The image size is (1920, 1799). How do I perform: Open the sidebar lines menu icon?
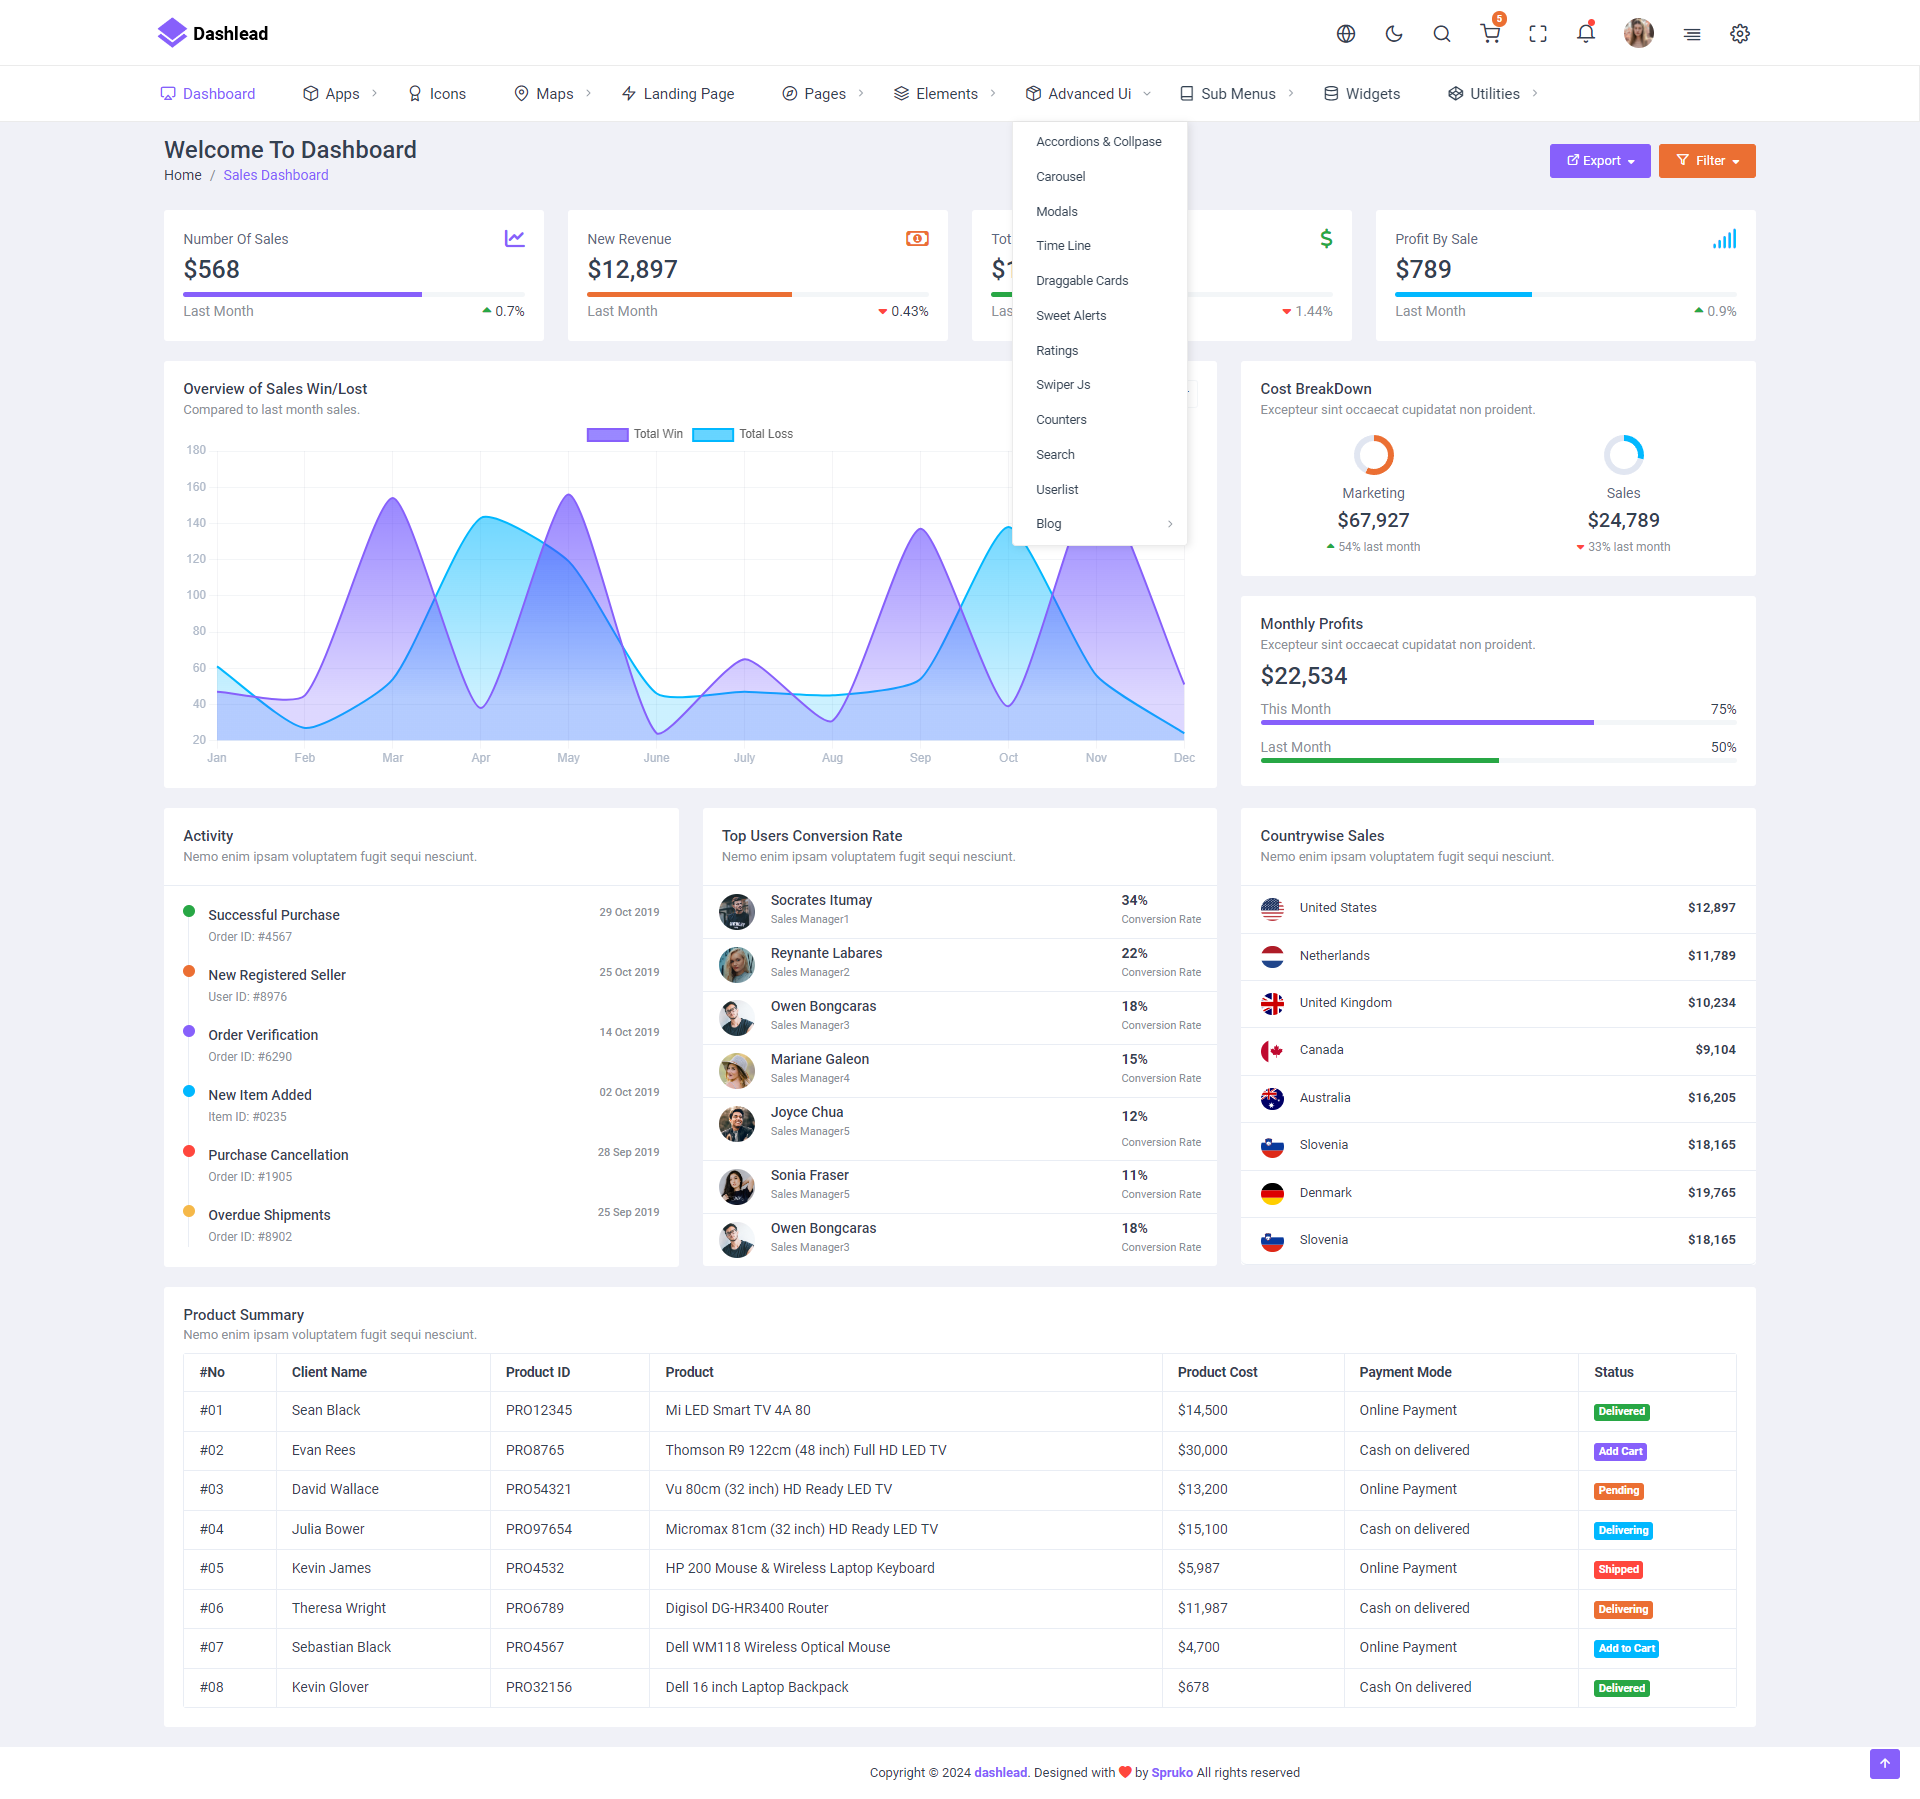click(1692, 34)
